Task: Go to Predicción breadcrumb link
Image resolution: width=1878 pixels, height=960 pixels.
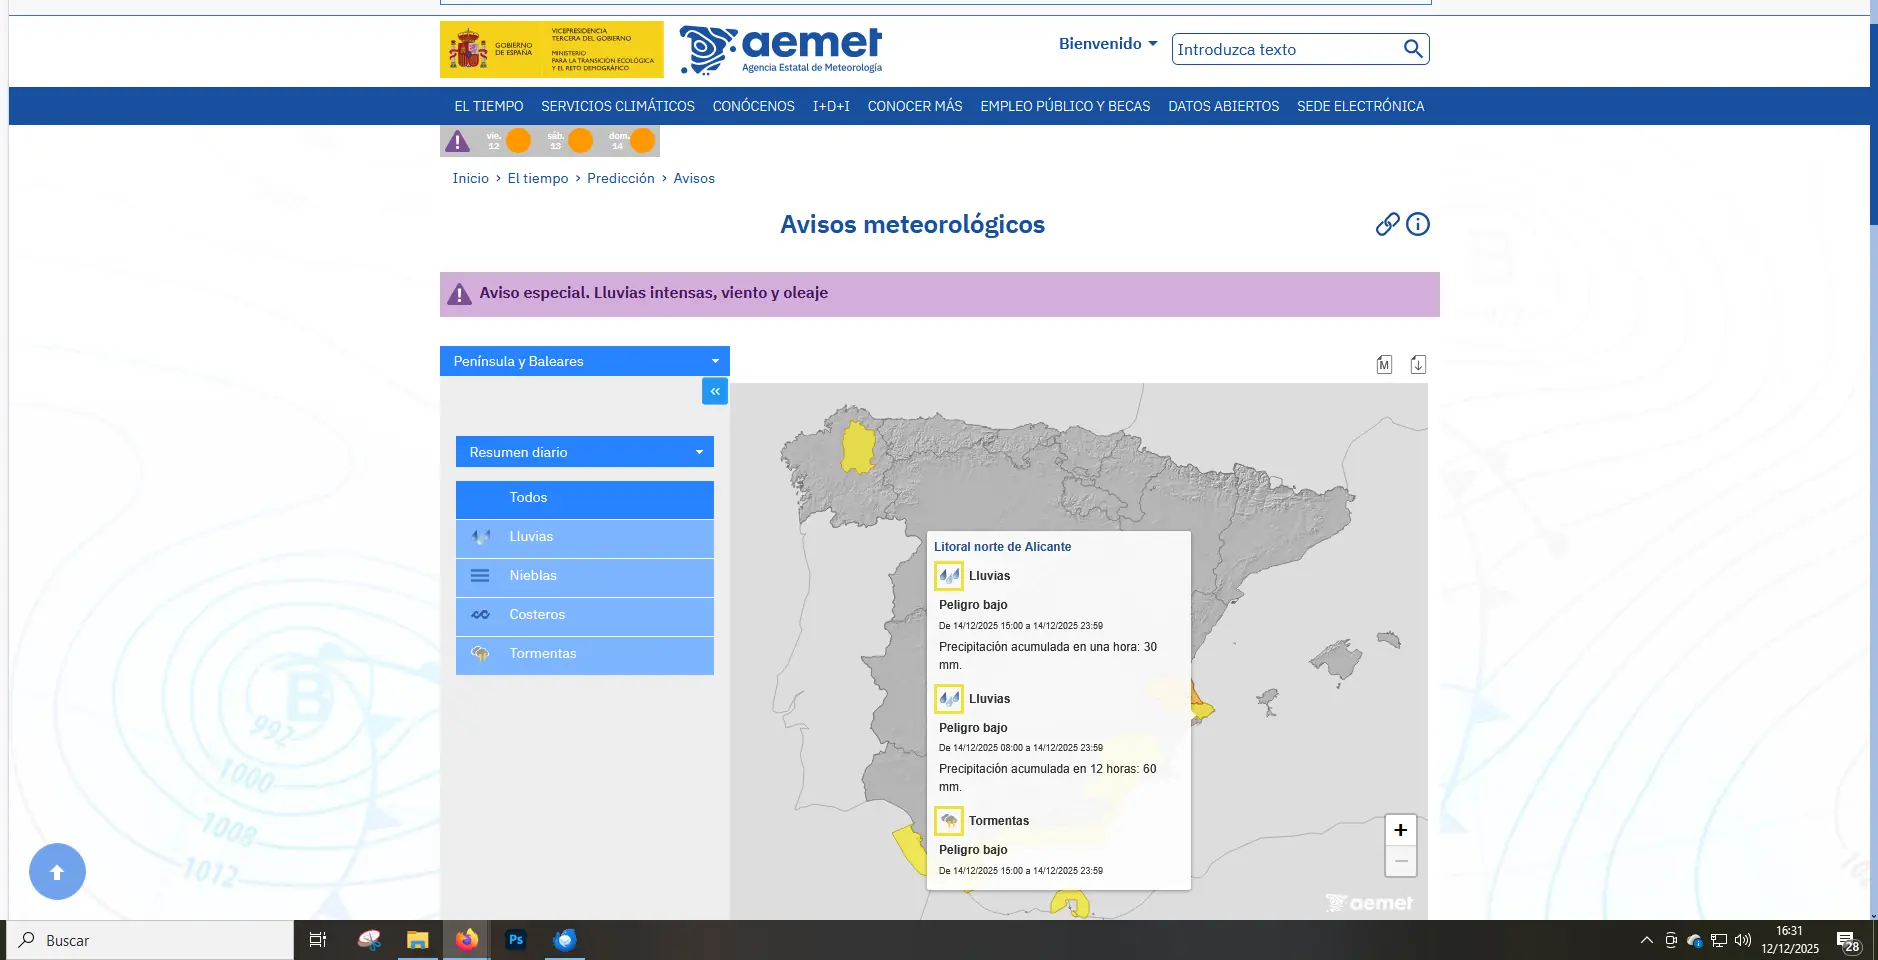Action: (620, 178)
